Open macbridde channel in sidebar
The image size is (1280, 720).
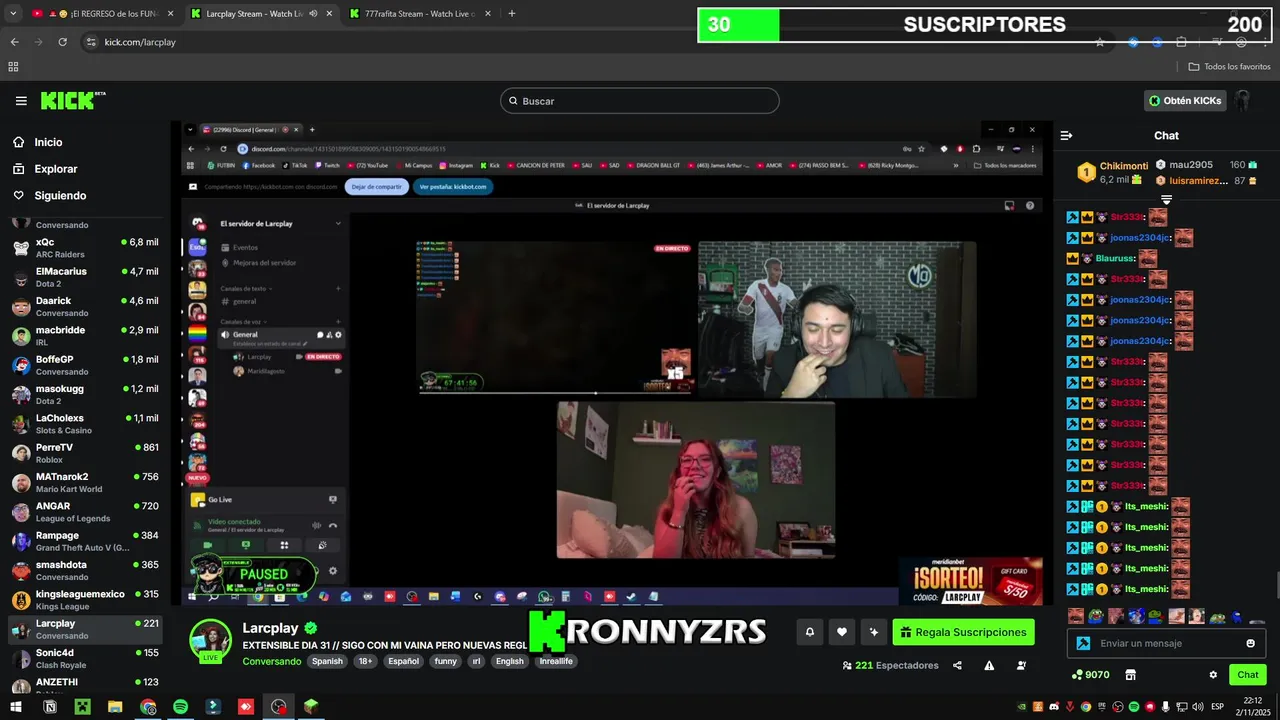(85, 336)
